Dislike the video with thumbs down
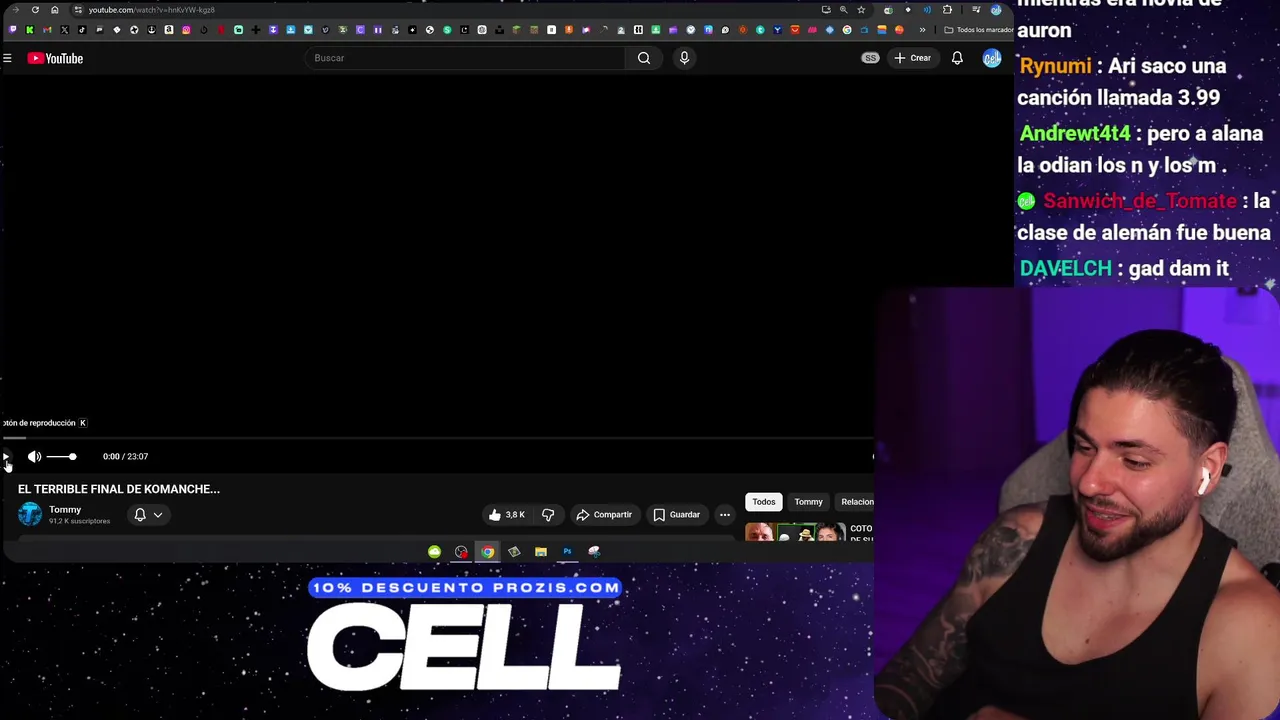Image resolution: width=1280 pixels, height=720 pixels. coord(548,515)
